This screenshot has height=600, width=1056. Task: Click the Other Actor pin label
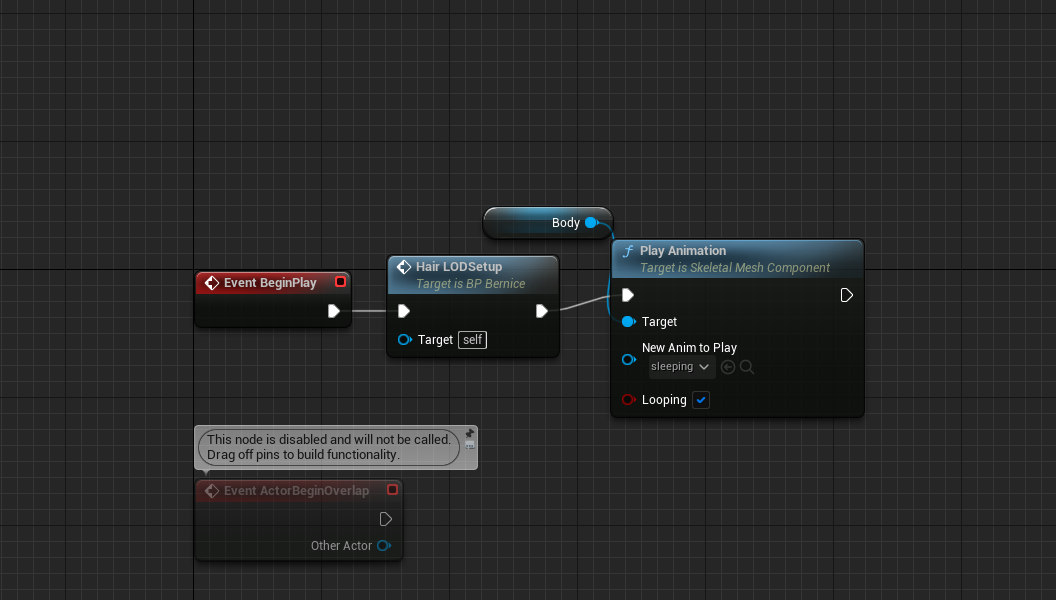341,545
